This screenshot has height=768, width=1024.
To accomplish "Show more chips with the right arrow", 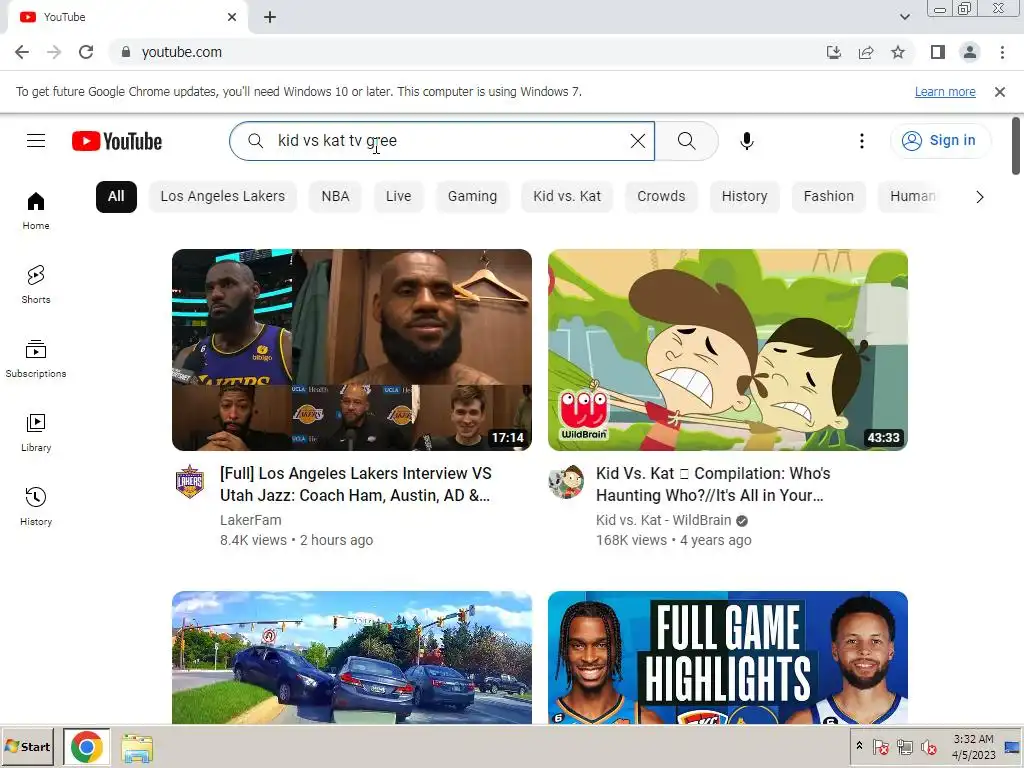I will point(979,197).
